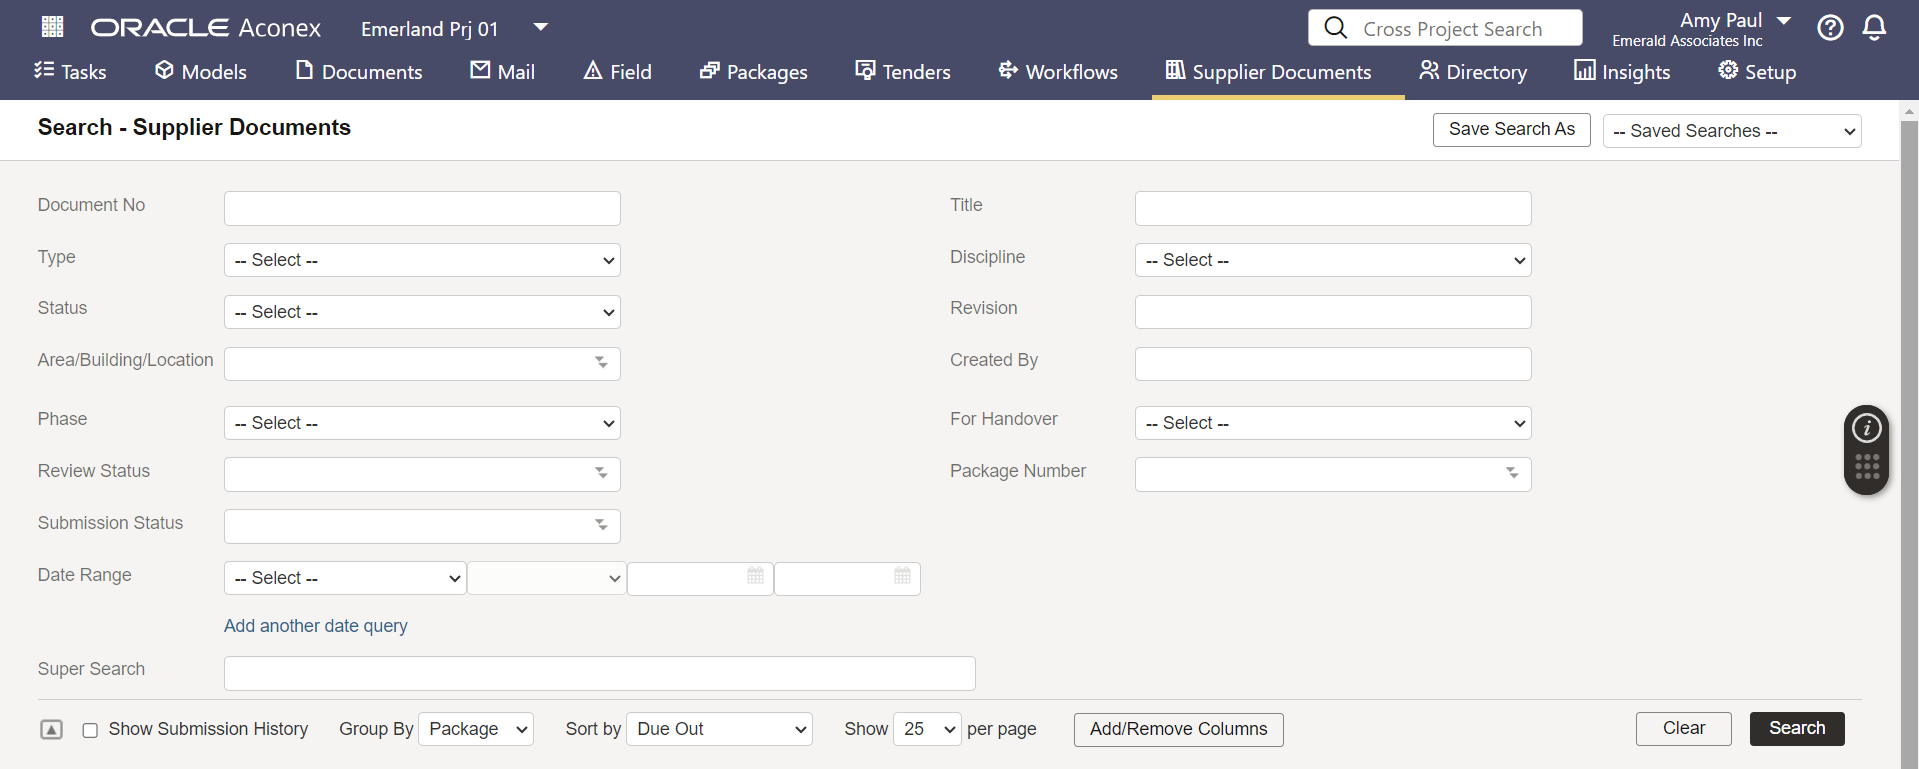Open the Workflows menu
Image resolution: width=1919 pixels, height=769 pixels.
[x=1058, y=72]
